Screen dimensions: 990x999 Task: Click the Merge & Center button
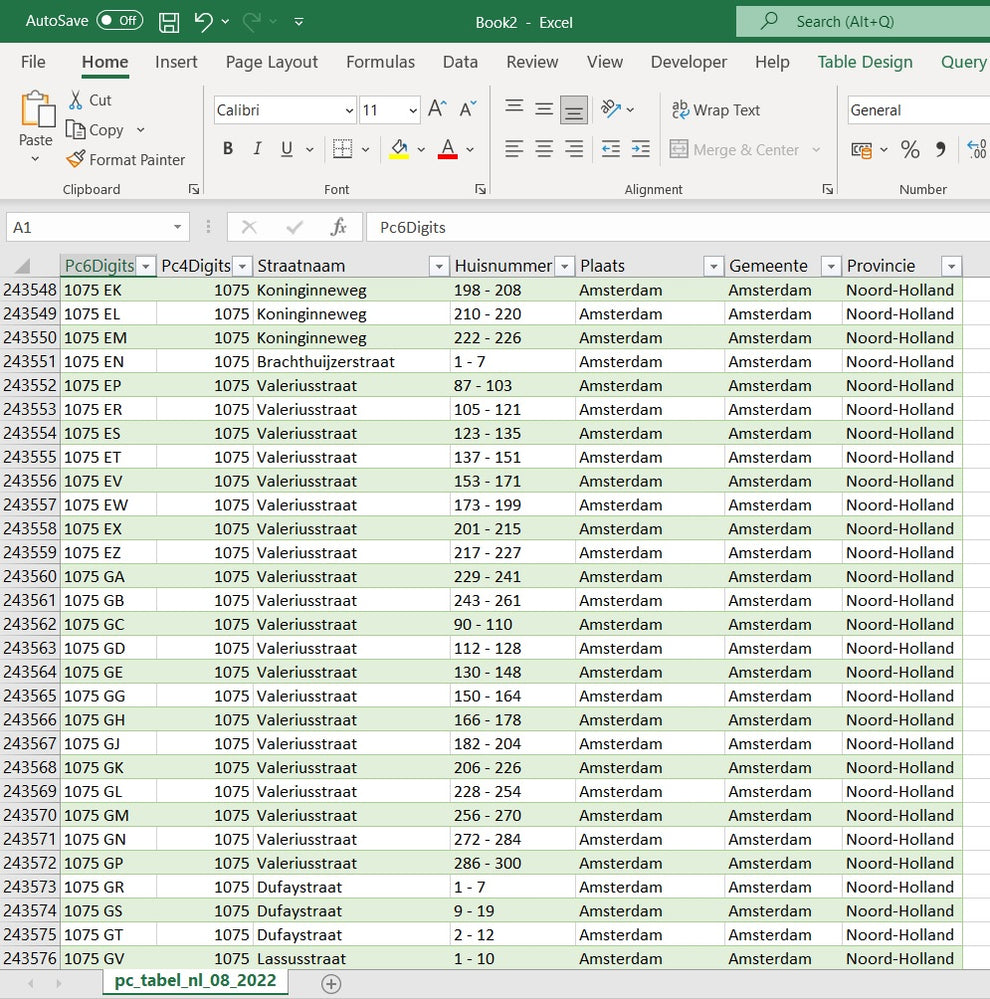[736, 149]
